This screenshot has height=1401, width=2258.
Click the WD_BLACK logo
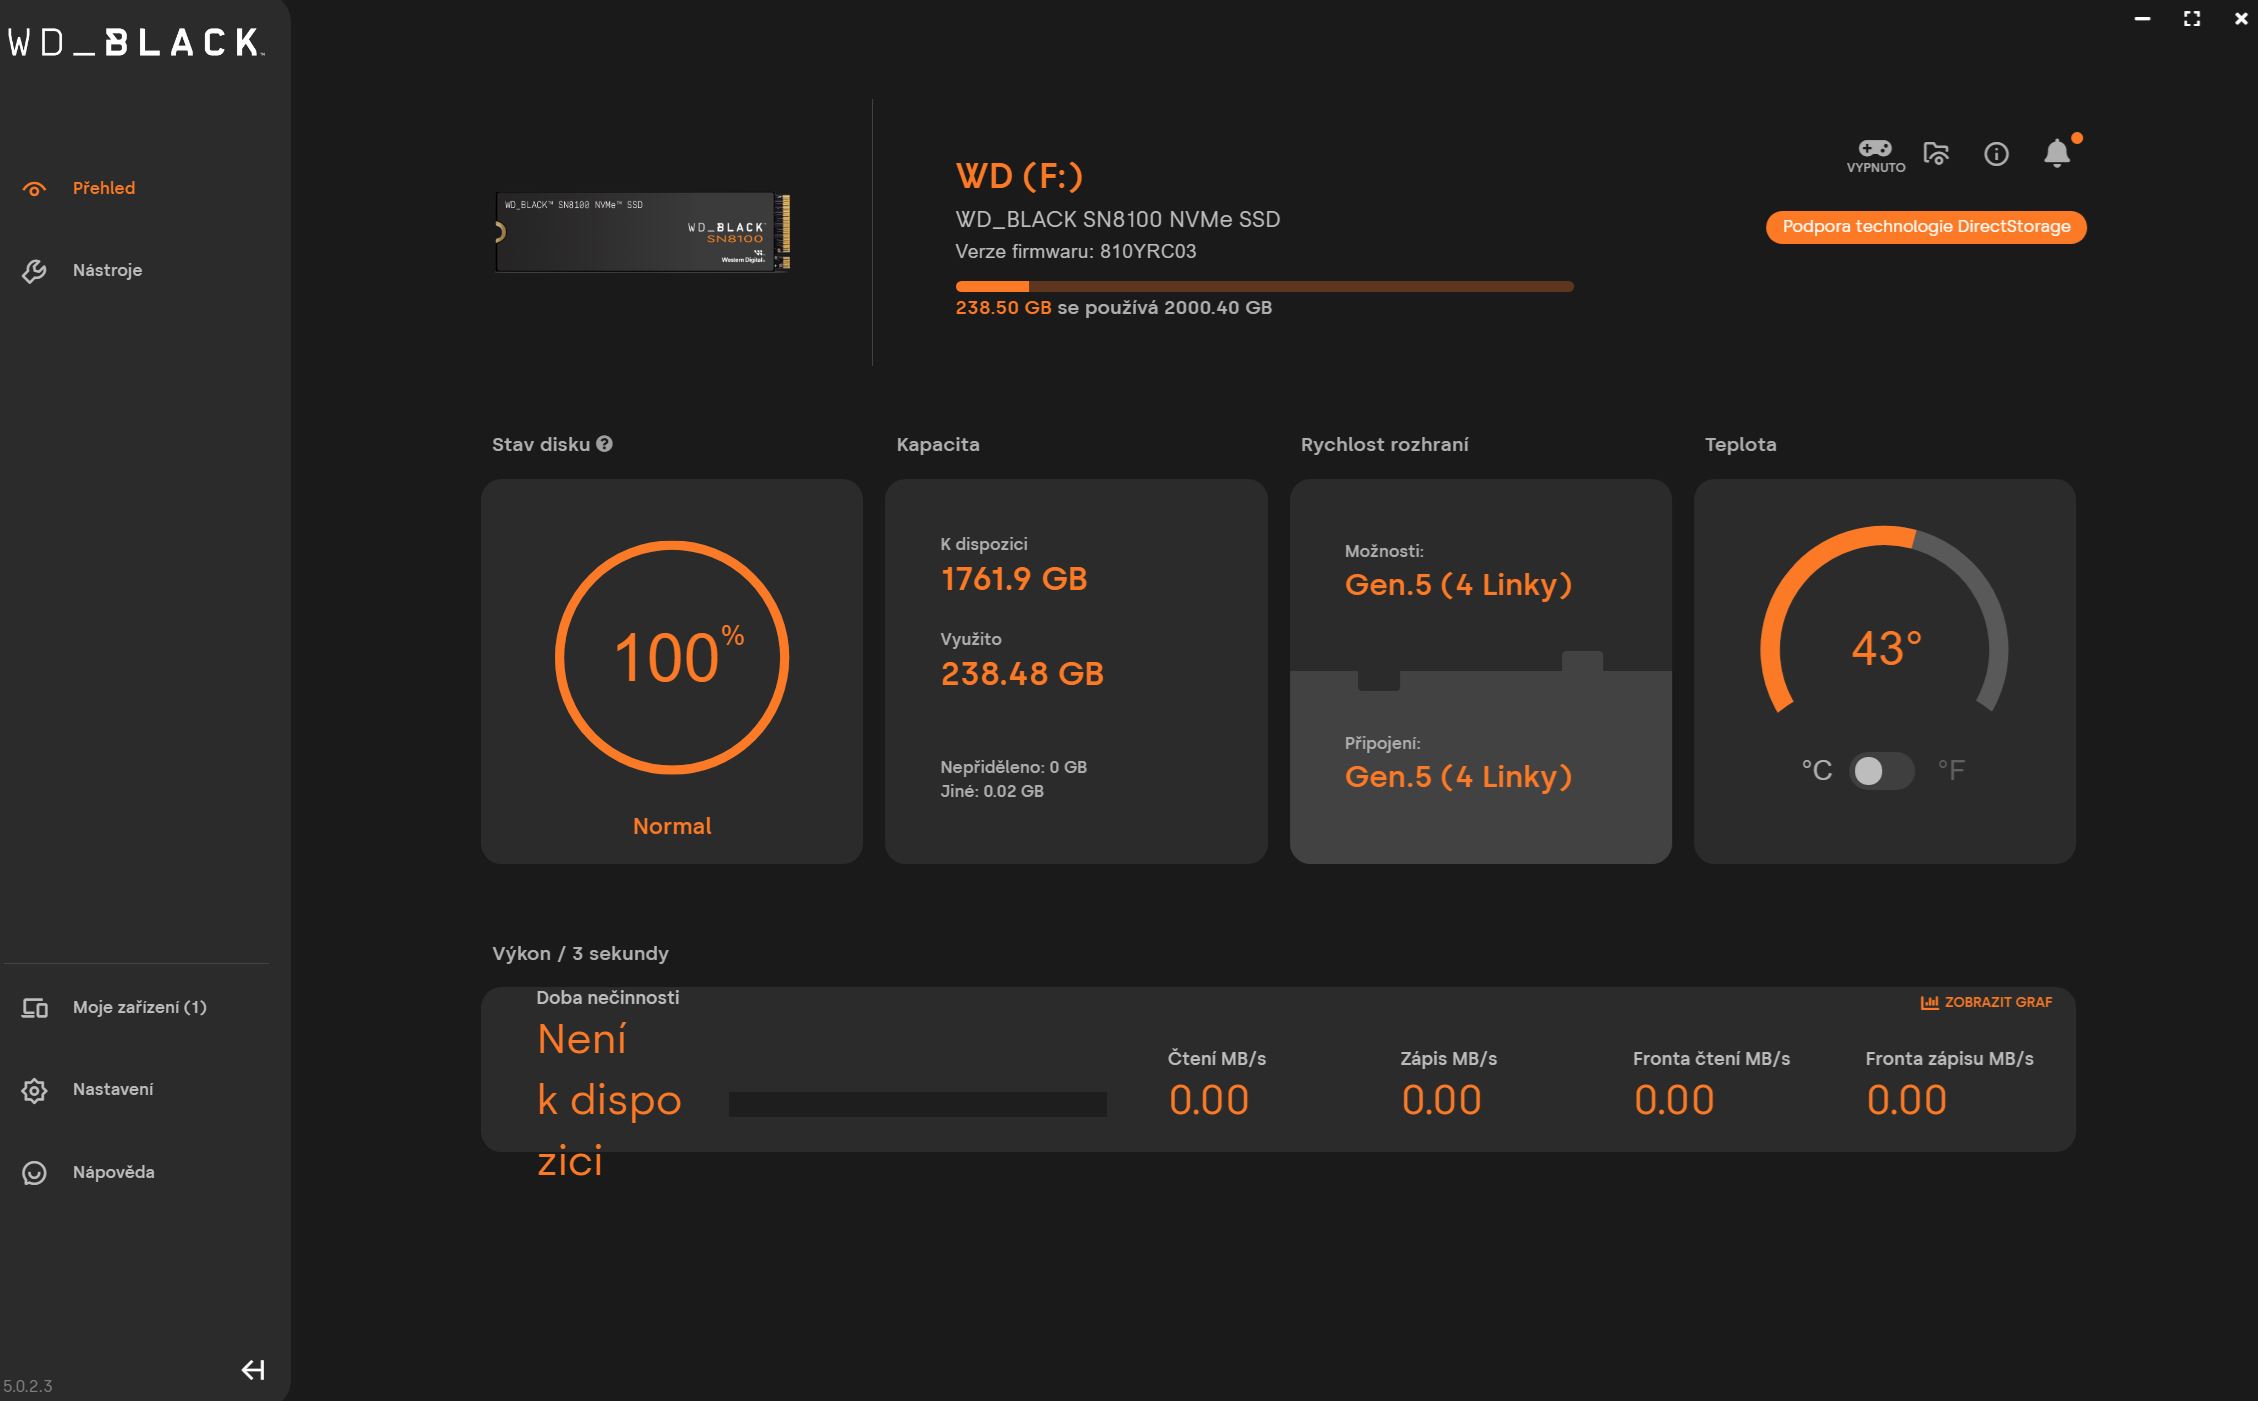click(x=135, y=42)
